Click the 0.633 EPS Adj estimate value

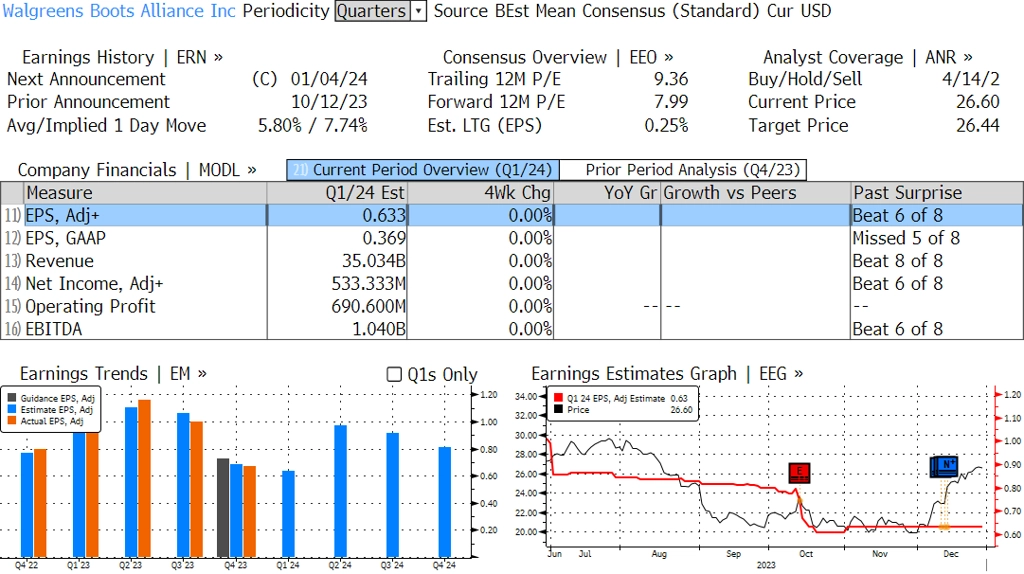384,215
